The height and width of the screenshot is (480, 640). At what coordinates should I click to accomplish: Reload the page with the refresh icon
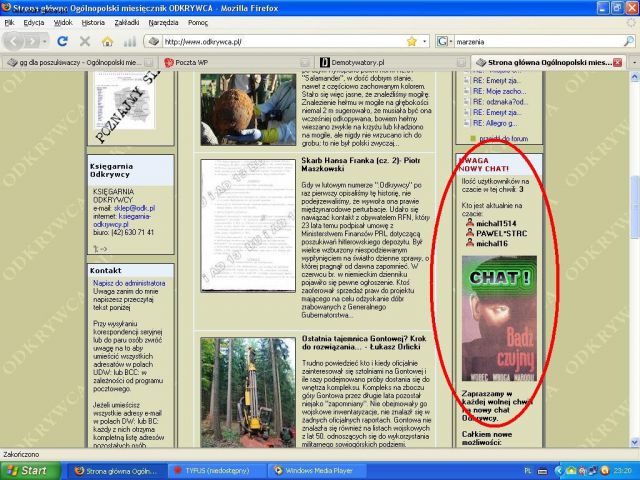point(62,41)
